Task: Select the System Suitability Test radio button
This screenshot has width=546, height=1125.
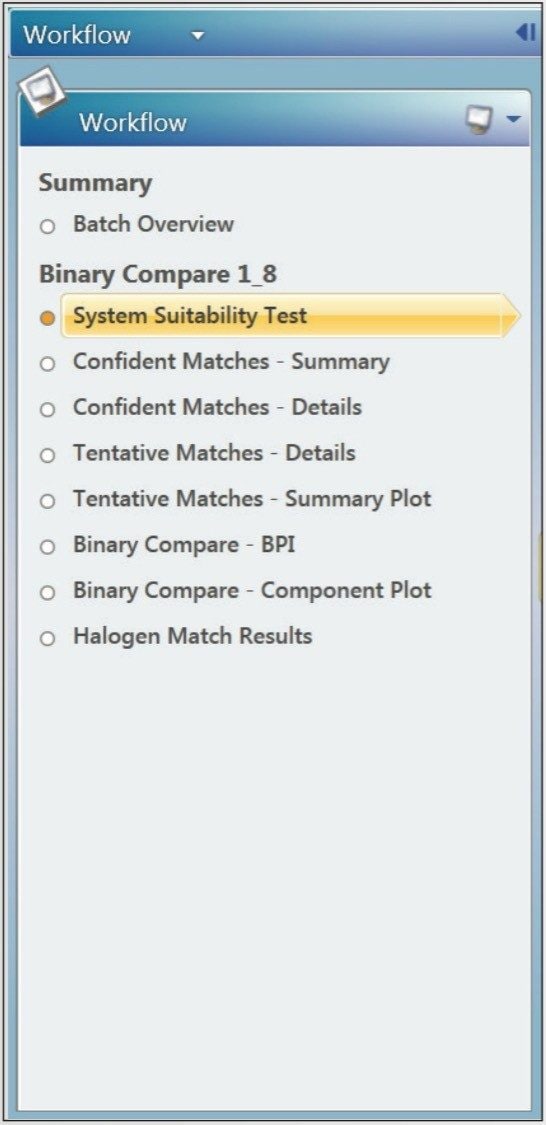Action: (x=47, y=319)
